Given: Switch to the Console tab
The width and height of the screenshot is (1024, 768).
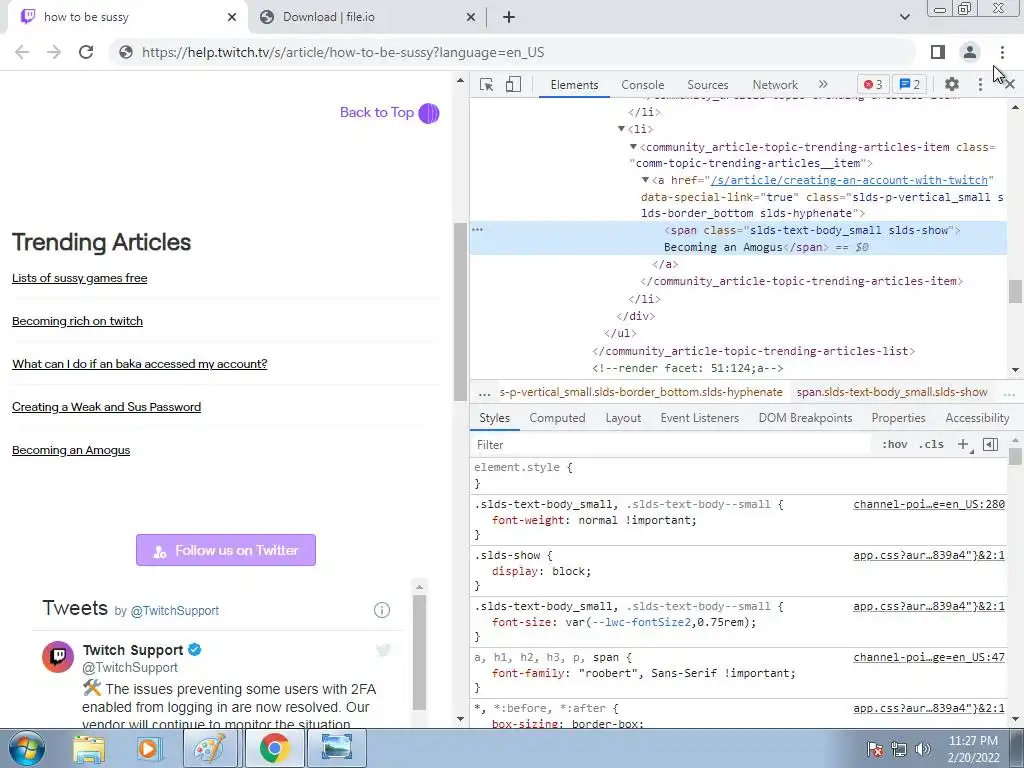Looking at the screenshot, I should pos(643,85).
